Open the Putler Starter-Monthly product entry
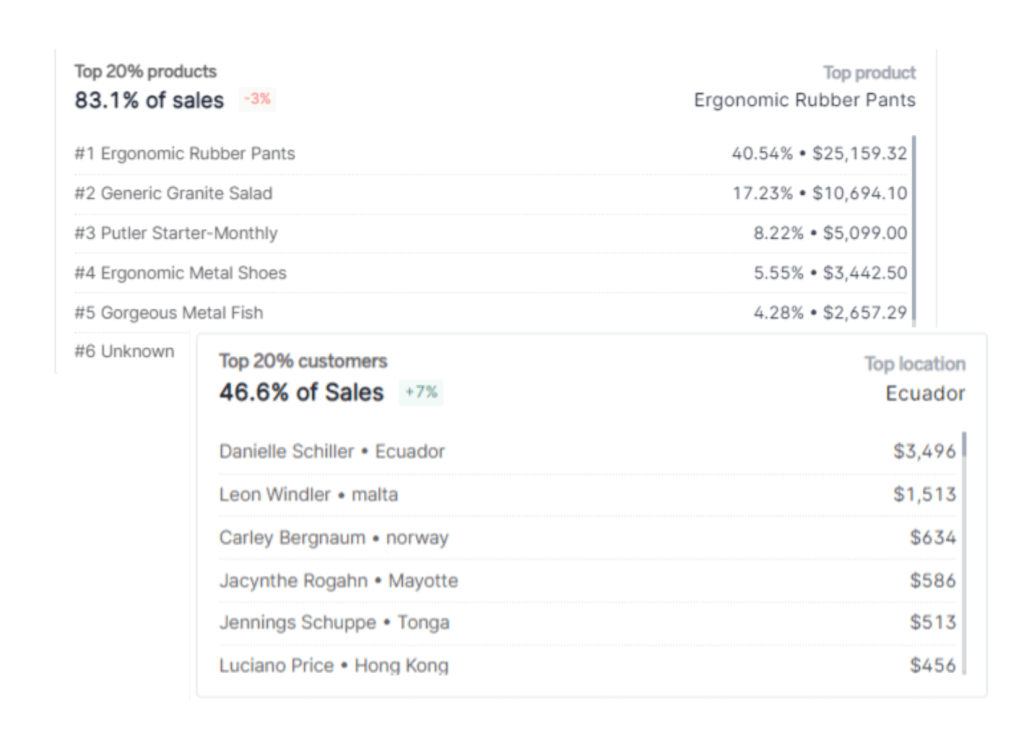Image resolution: width=1024 pixels, height=738 pixels. pyautogui.click(x=176, y=233)
